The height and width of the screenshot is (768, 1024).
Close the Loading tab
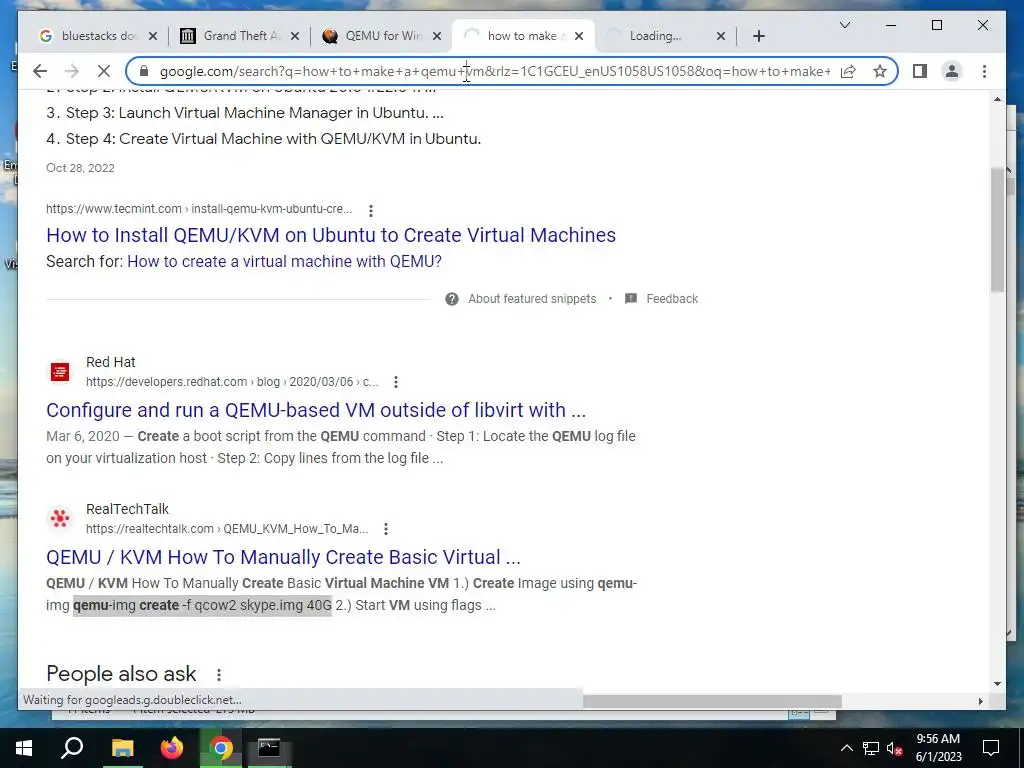tap(721, 36)
